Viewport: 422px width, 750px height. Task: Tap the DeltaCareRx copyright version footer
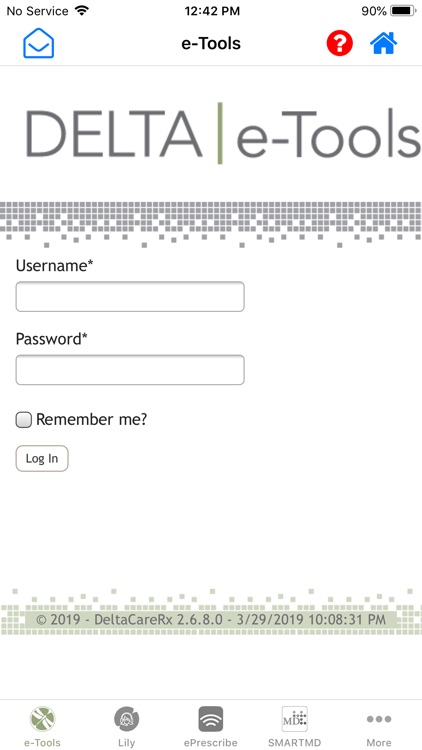point(211,619)
